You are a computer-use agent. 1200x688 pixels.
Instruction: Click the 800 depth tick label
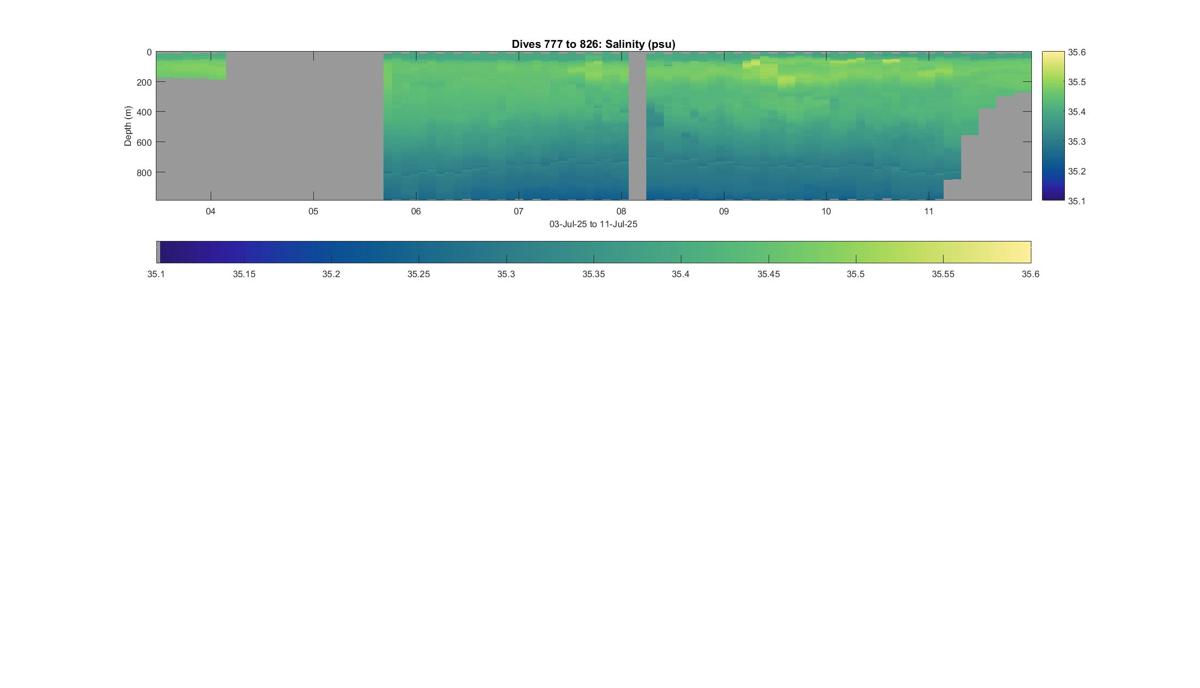tap(144, 172)
